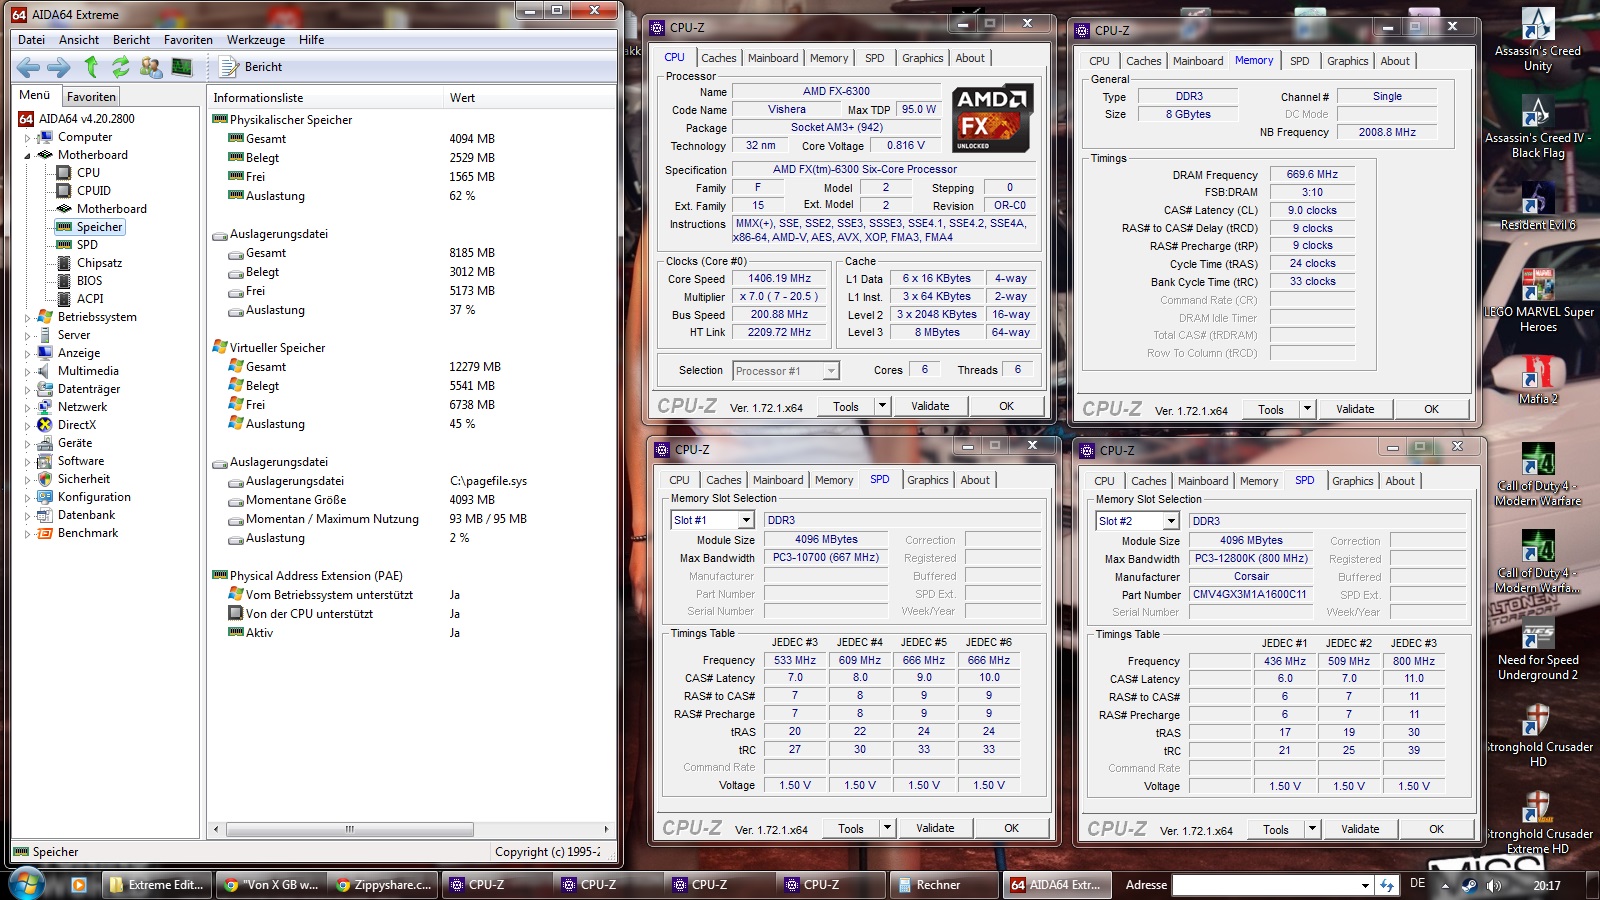Select Need for Speed Underground 2 icon
The height and width of the screenshot is (900, 1600).
(x=1538, y=649)
